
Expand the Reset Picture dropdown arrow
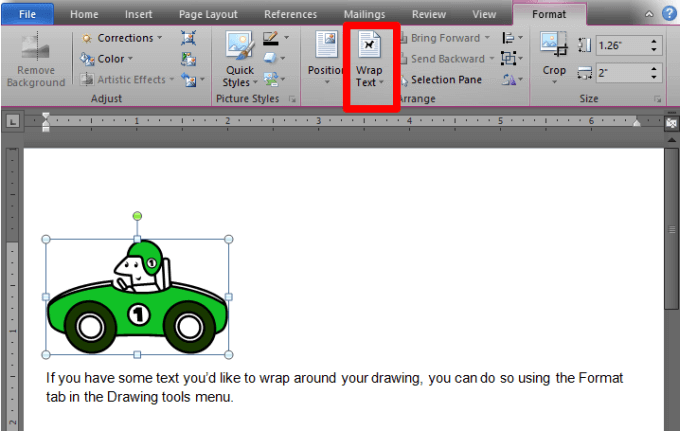(x=203, y=80)
